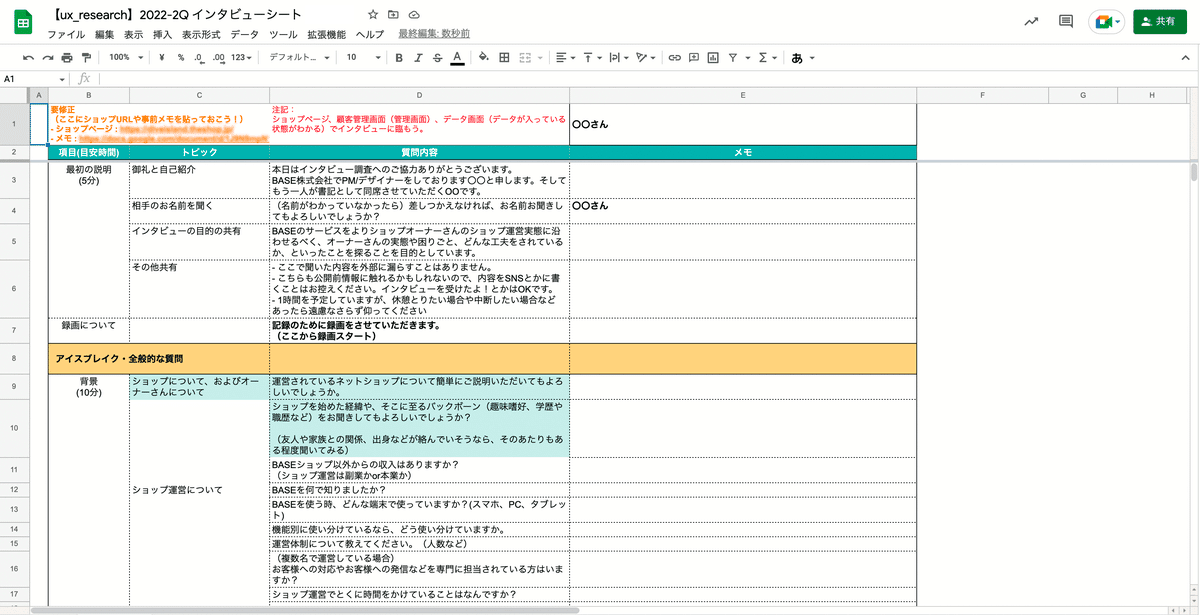Increase decimal places button

click(219, 58)
